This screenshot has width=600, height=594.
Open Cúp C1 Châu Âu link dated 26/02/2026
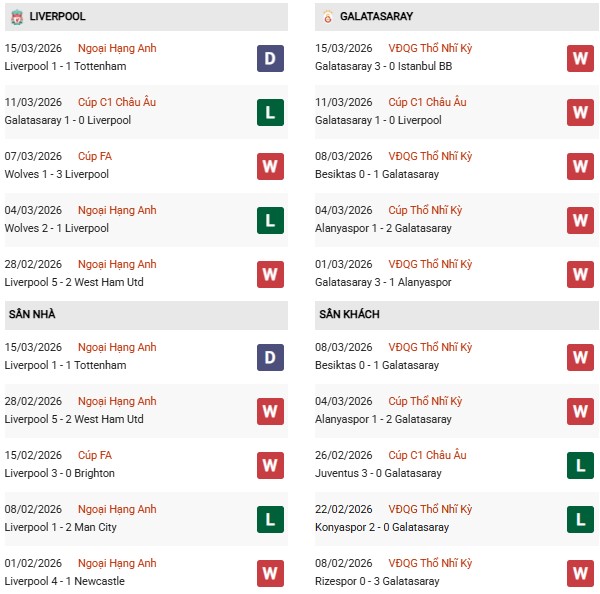(x=426, y=455)
